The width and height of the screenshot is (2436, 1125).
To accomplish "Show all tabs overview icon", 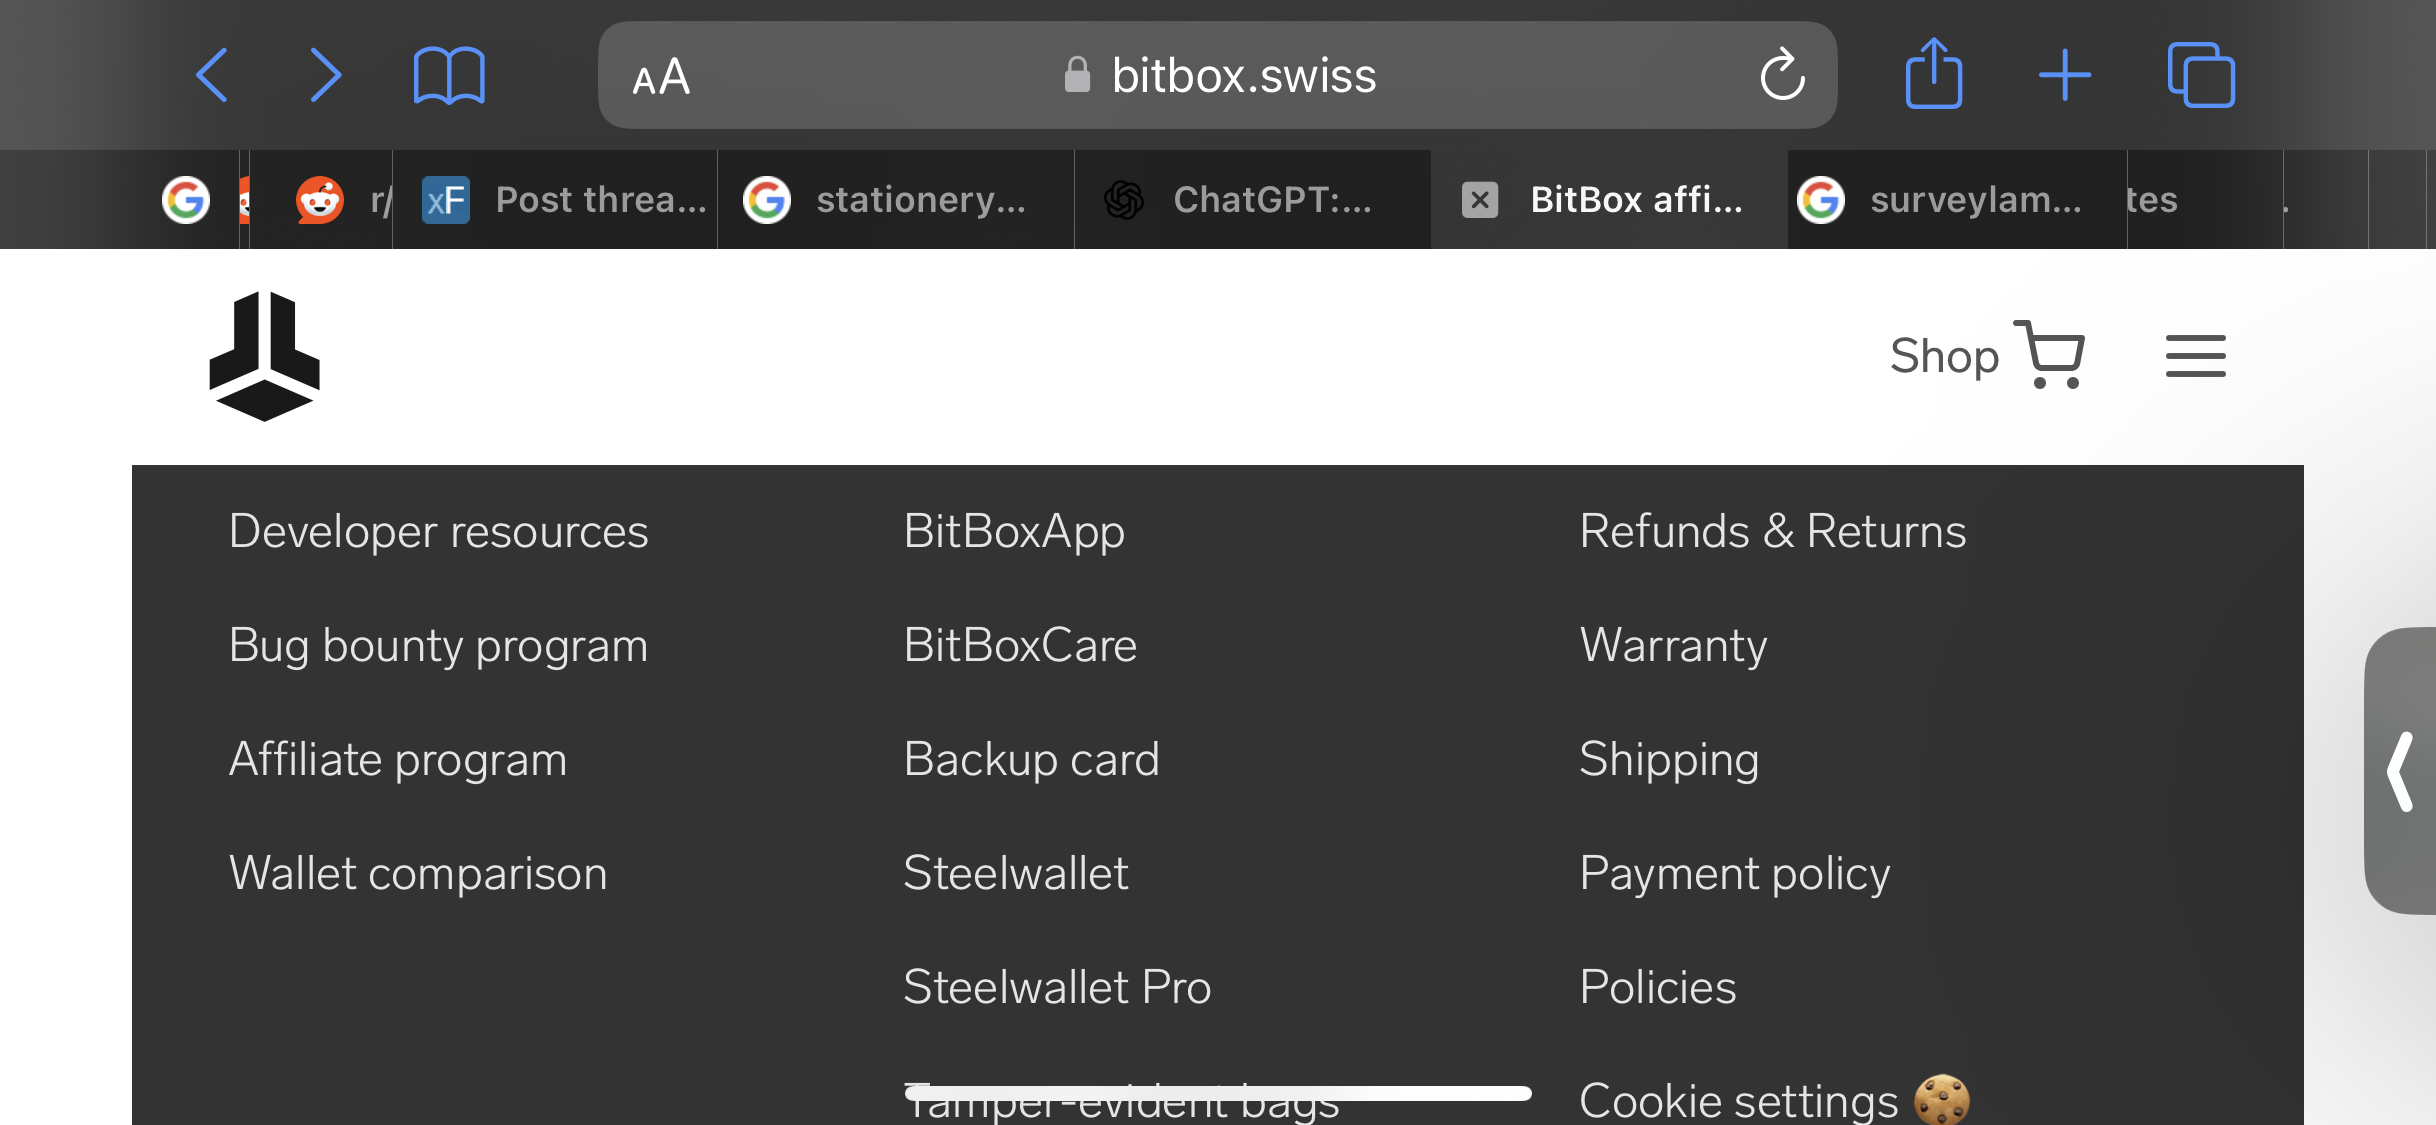I will pos(2200,75).
